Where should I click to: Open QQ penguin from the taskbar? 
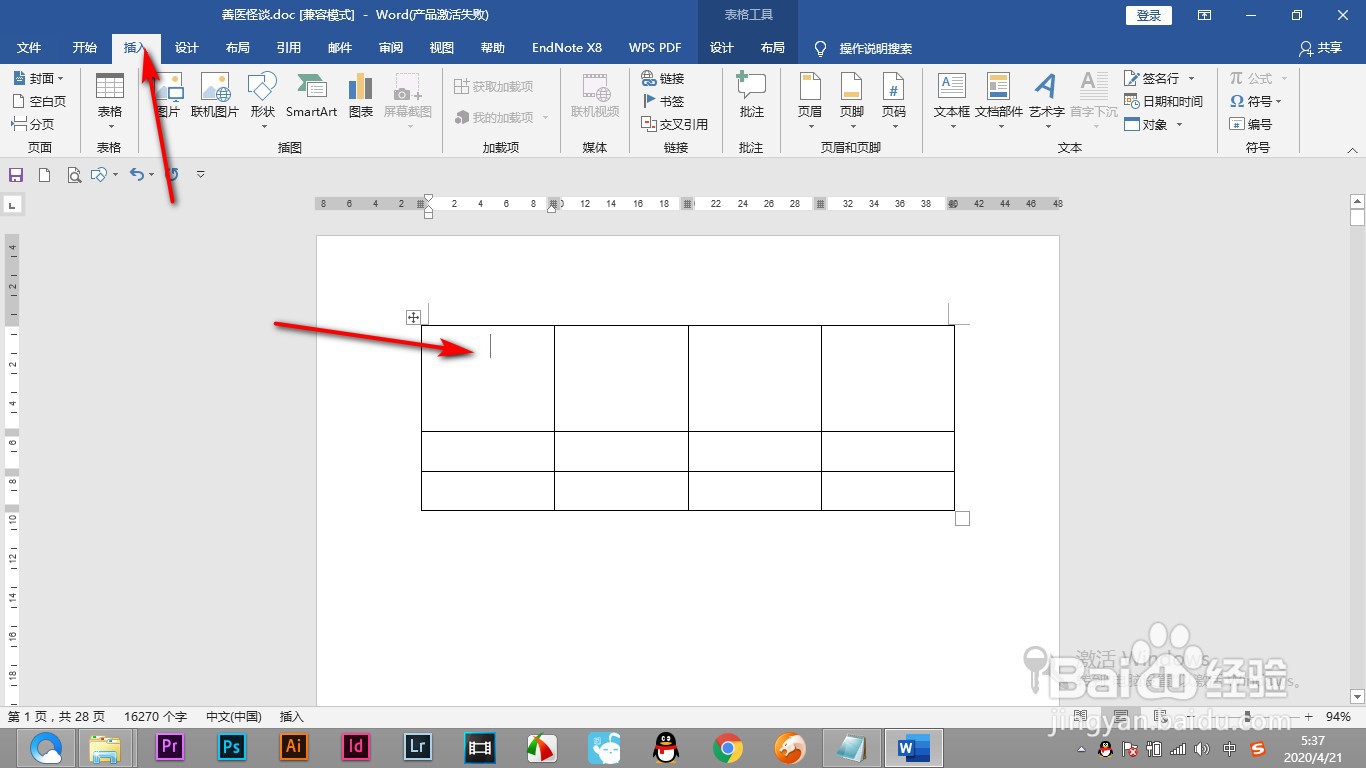665,747
